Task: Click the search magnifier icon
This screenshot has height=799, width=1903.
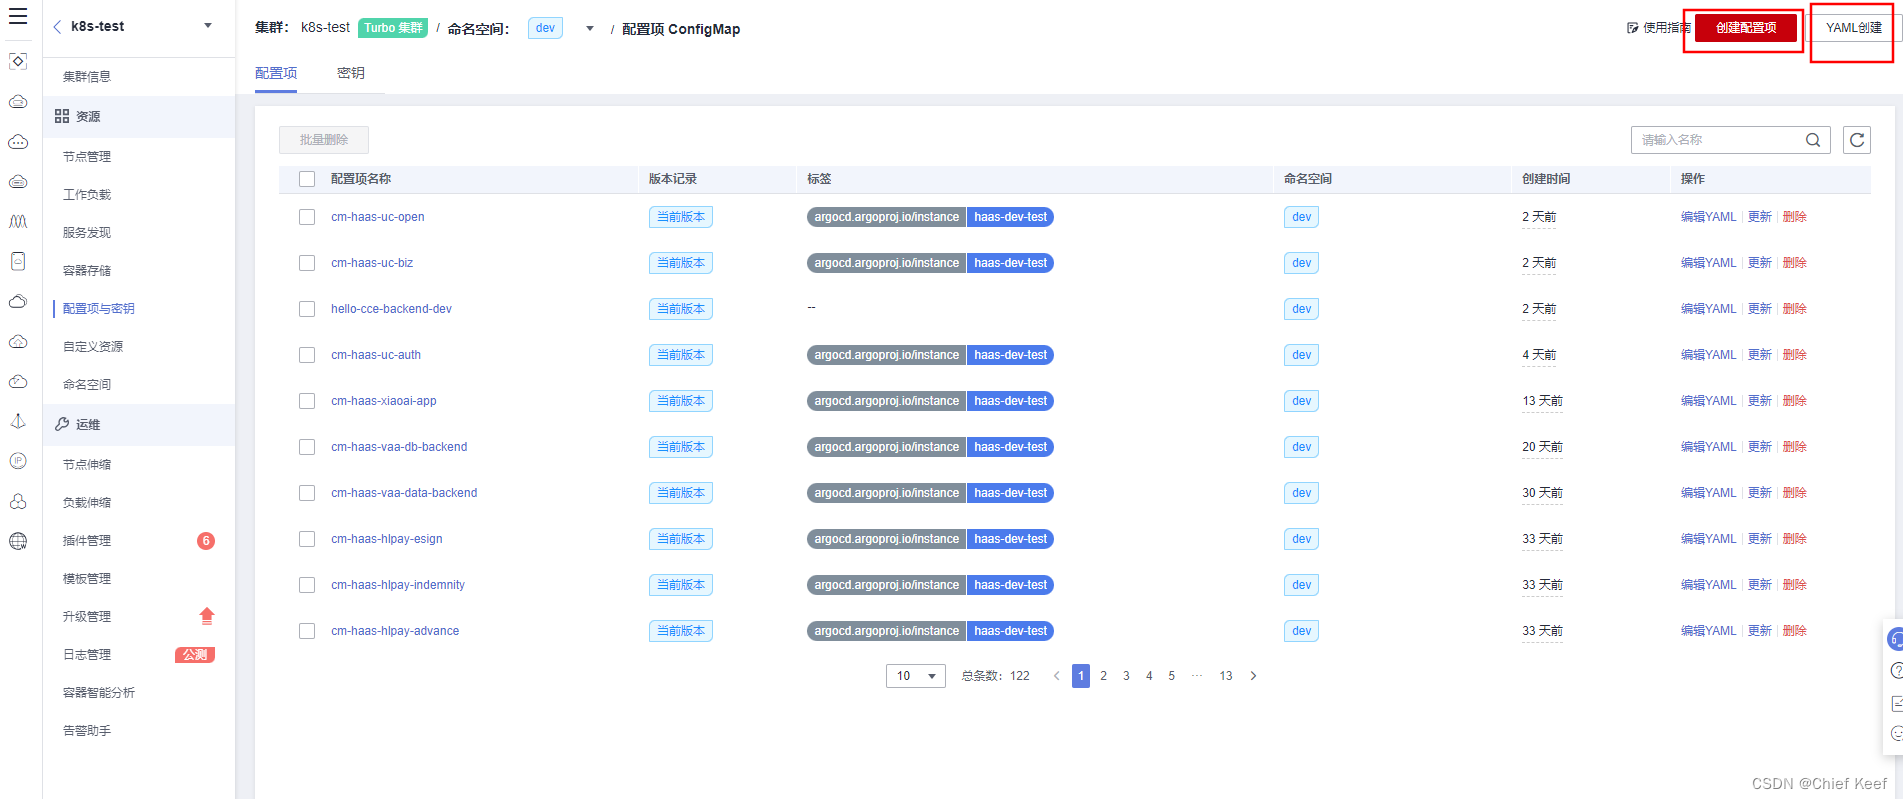Action: (1813, 140)
